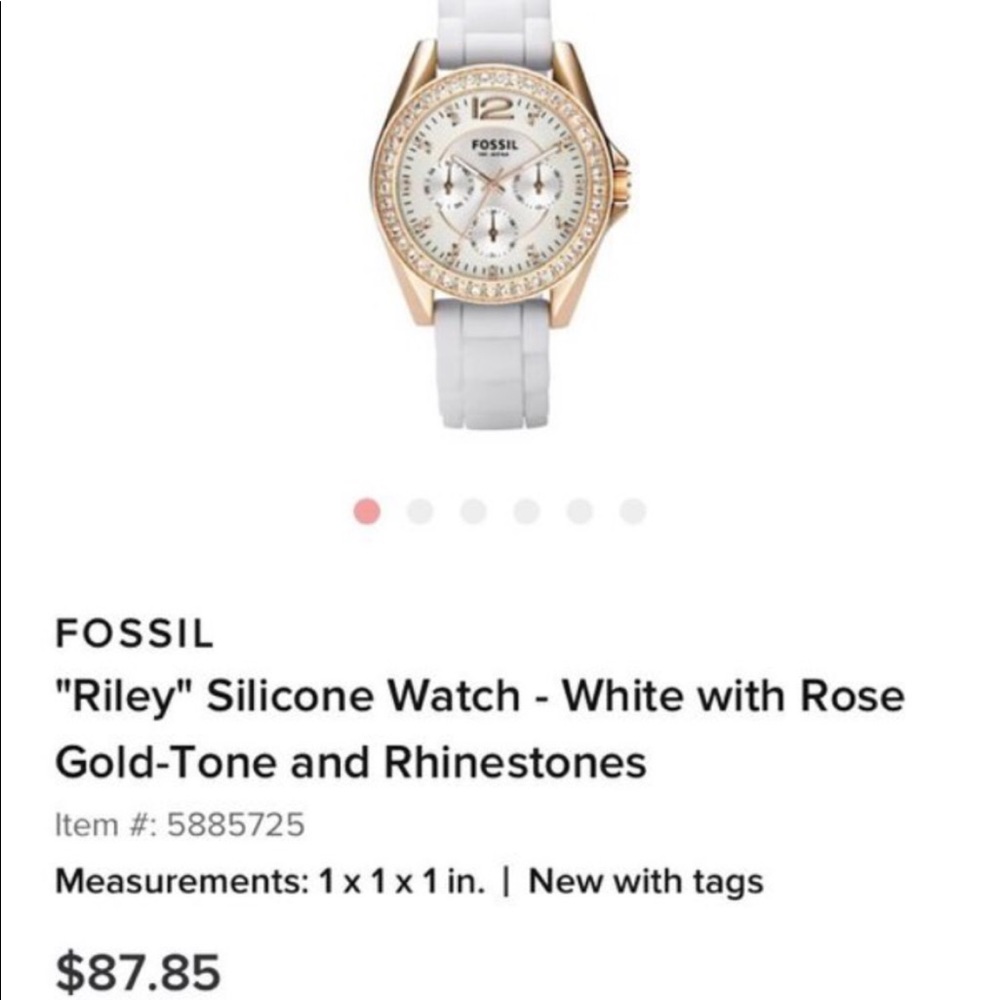The image size is (1000, 1000).
Task: Open the FOSSIL brand page
Action: coord(134,632)
